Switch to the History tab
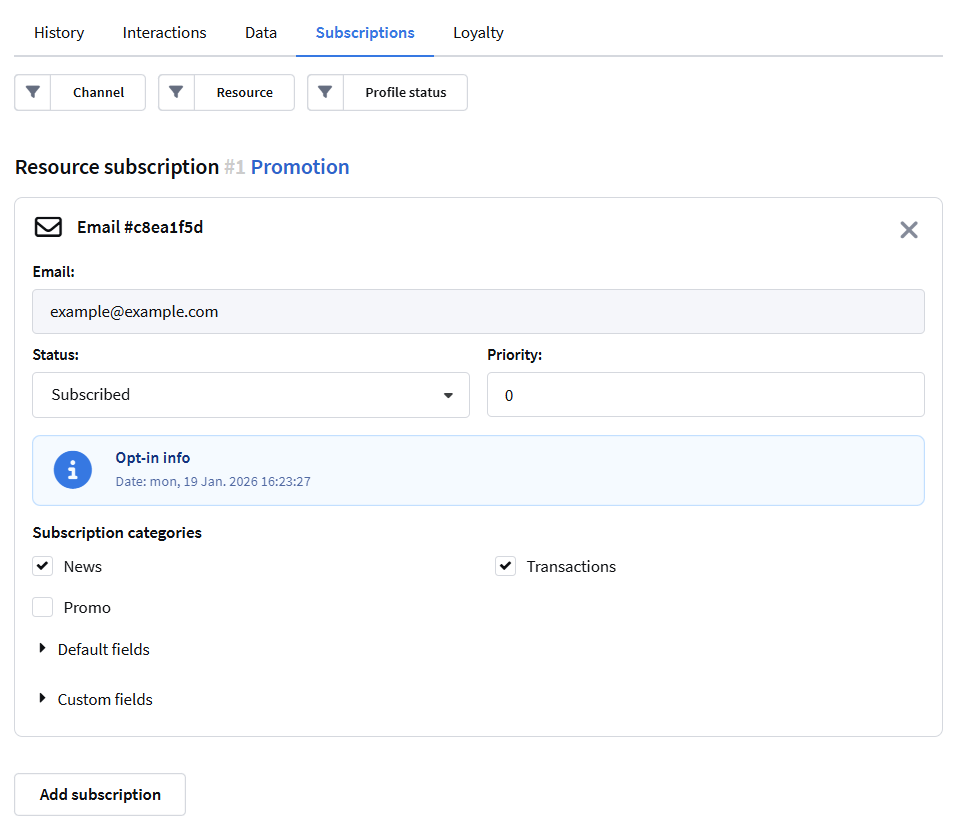Image resolution: width=955 pixels, height=829 pixels. (x=59, y=32)
